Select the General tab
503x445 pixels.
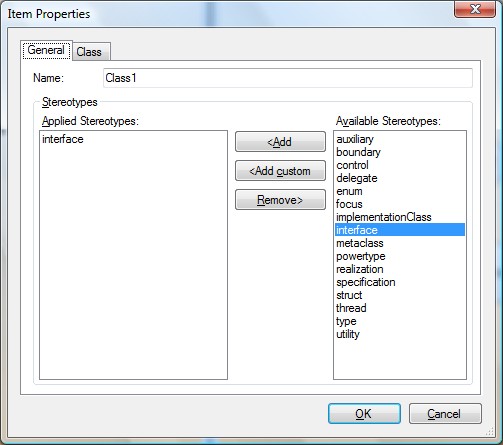coord(46,50)
